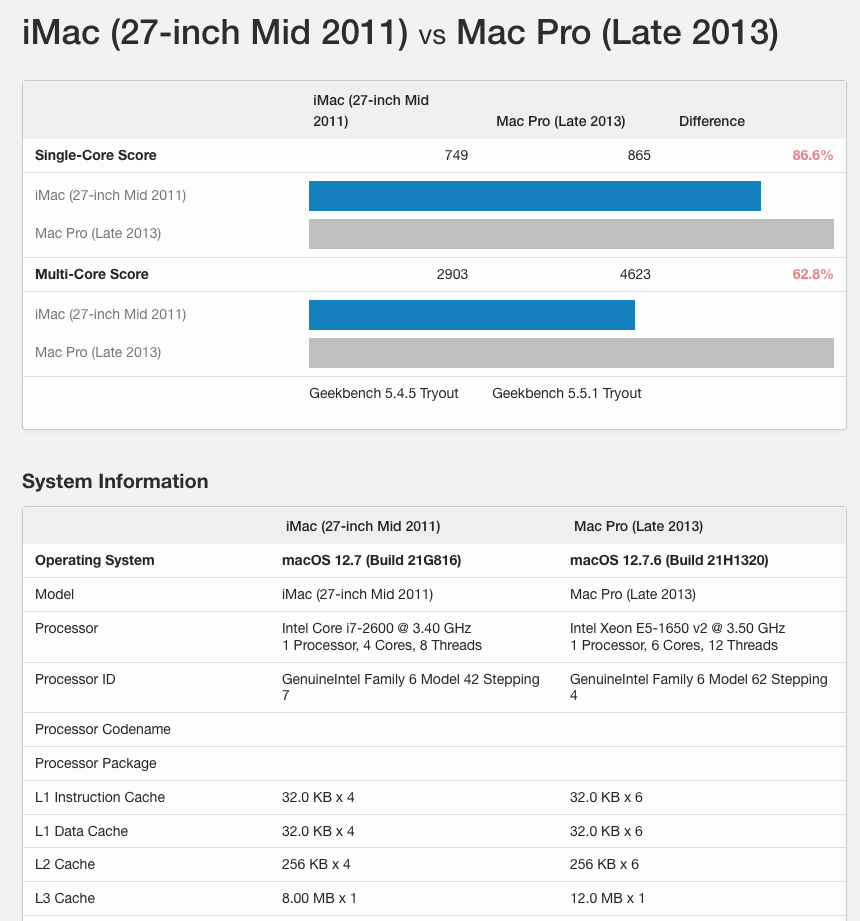
Task: Click the gray Mac Pro single-core score bar
Action: [571, 234]
